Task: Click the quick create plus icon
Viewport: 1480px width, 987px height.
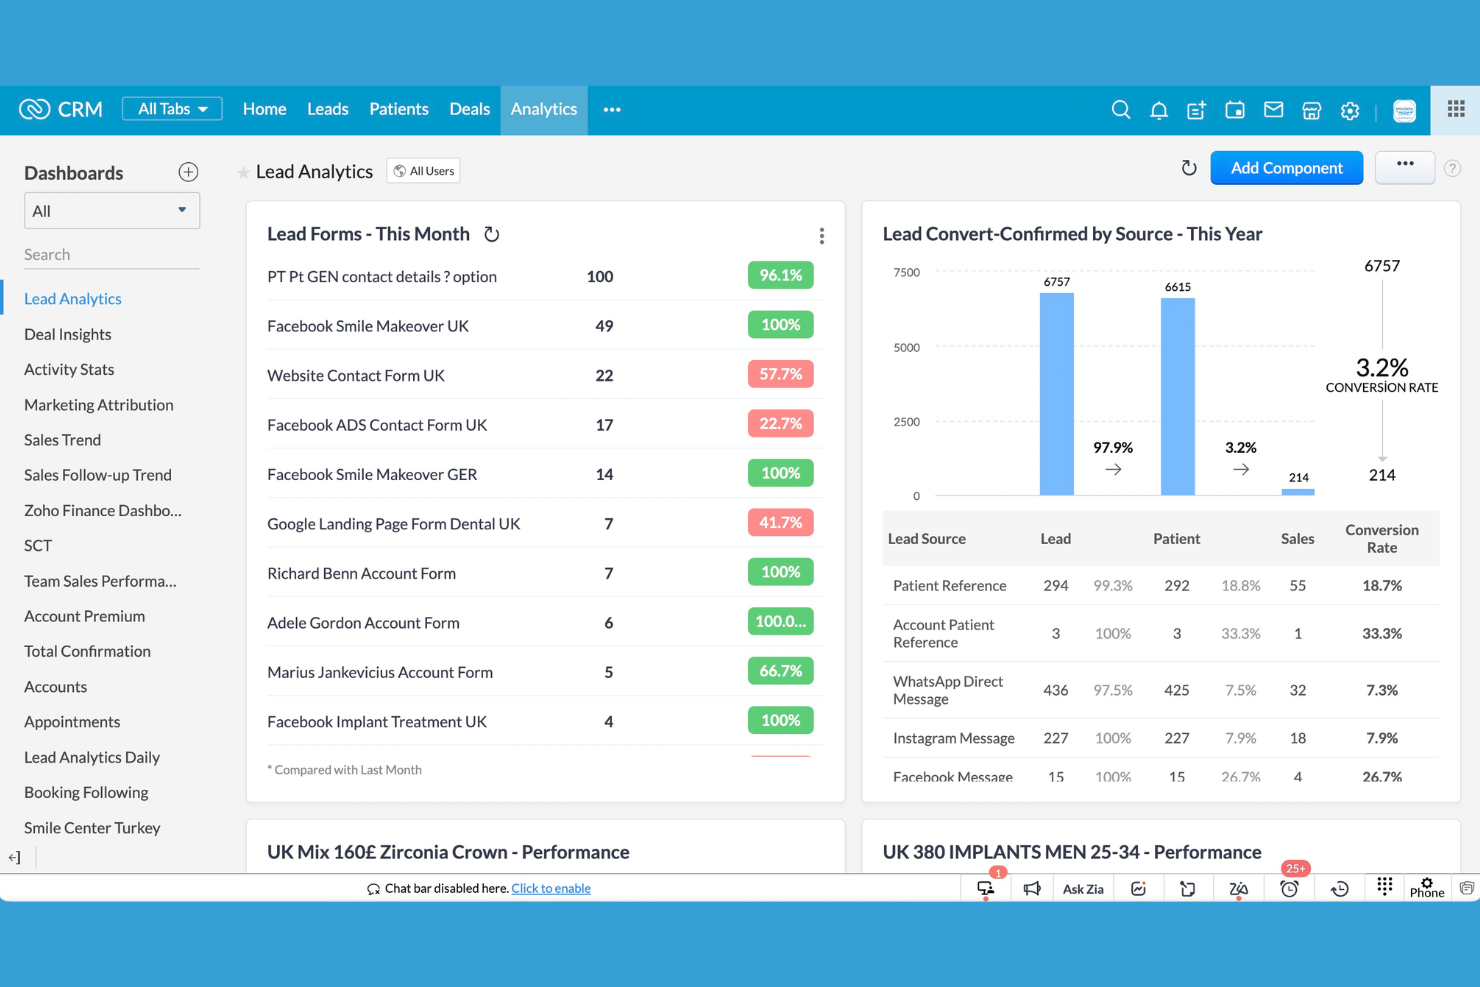Action: [x=1196, y=110]
